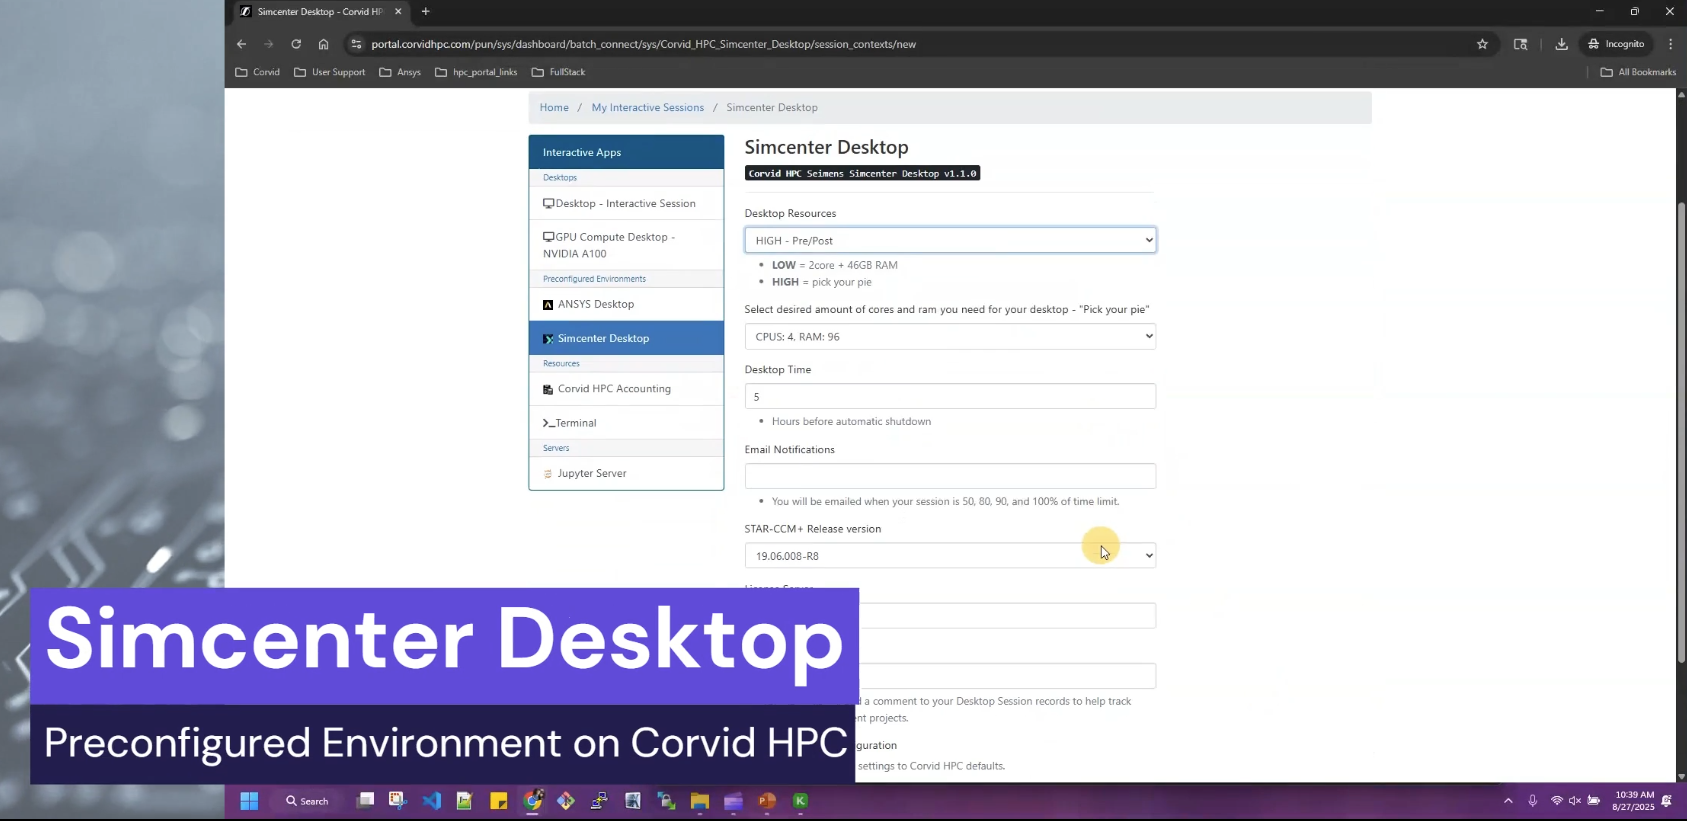
Task: Open the Chrome three-dot menu
Action: [x=1670, y=44]
